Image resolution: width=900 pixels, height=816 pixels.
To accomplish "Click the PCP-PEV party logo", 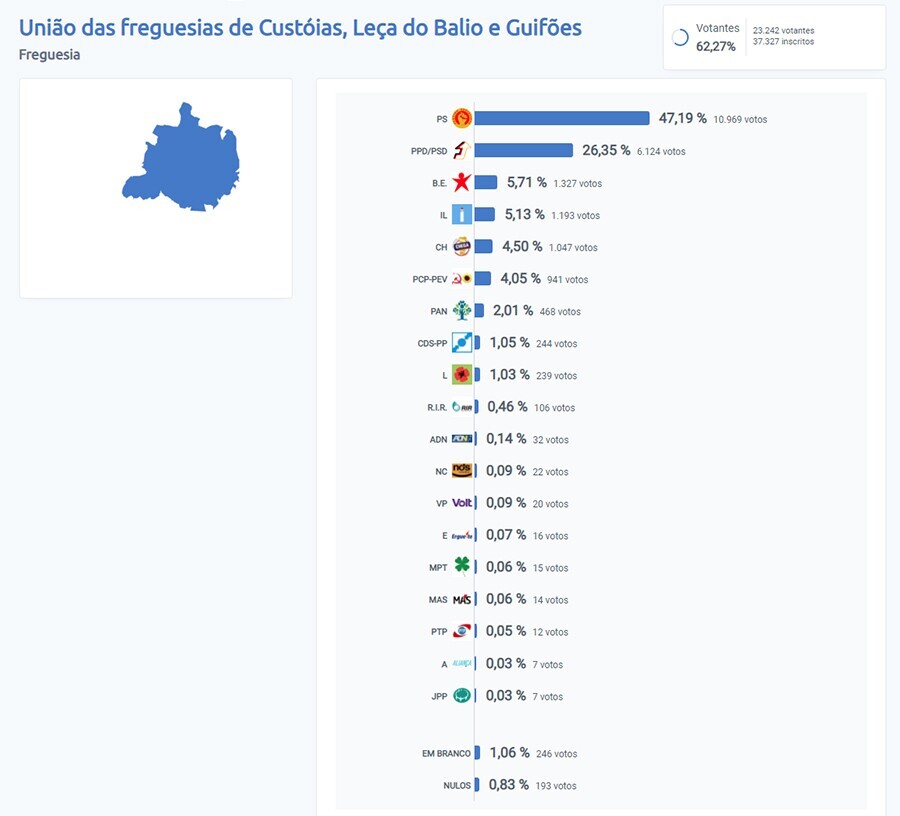I will [461, 279].
